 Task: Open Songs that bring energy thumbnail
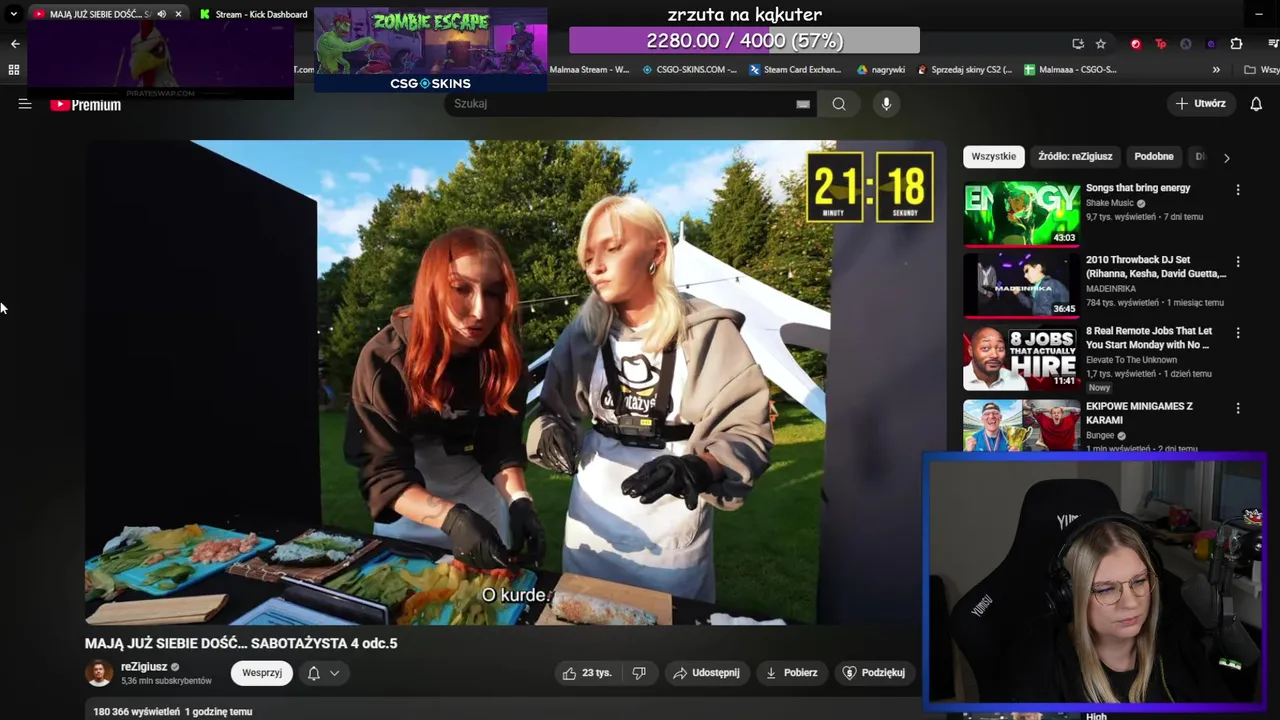coord(1021,213)
